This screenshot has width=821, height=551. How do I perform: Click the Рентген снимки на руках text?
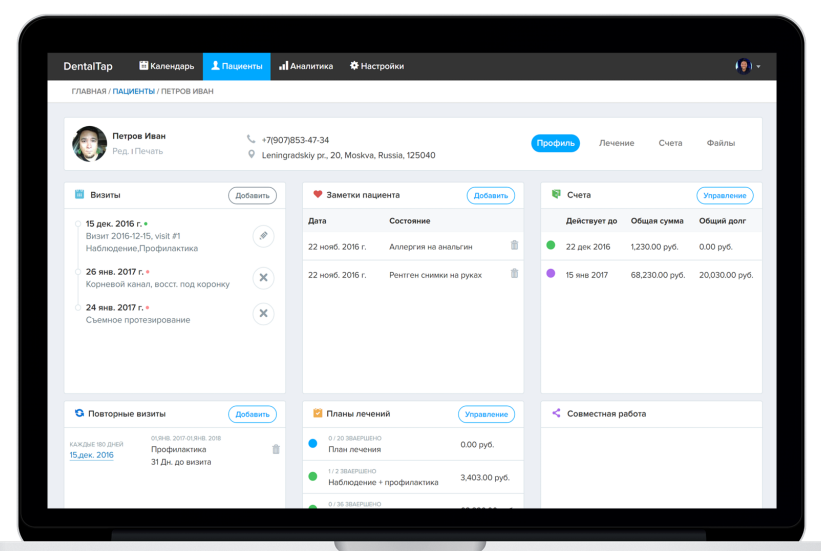click(x=436, y=275)
